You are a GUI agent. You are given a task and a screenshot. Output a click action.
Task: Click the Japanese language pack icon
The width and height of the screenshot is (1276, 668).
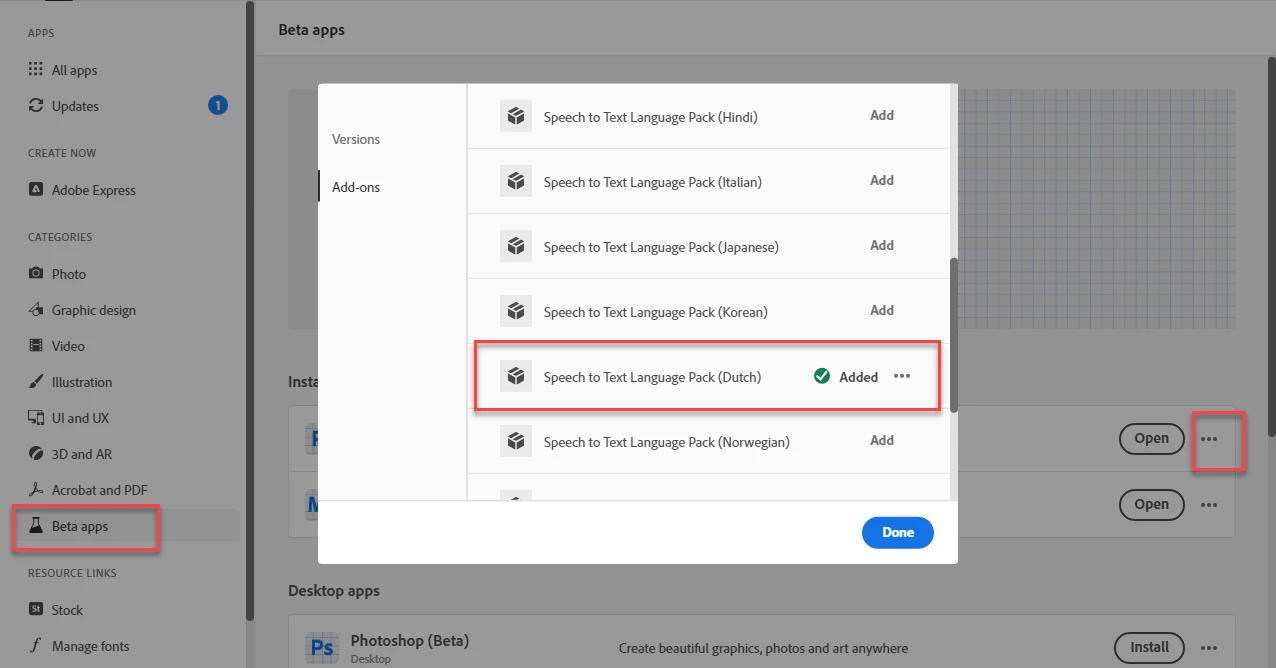pos(516,246)
